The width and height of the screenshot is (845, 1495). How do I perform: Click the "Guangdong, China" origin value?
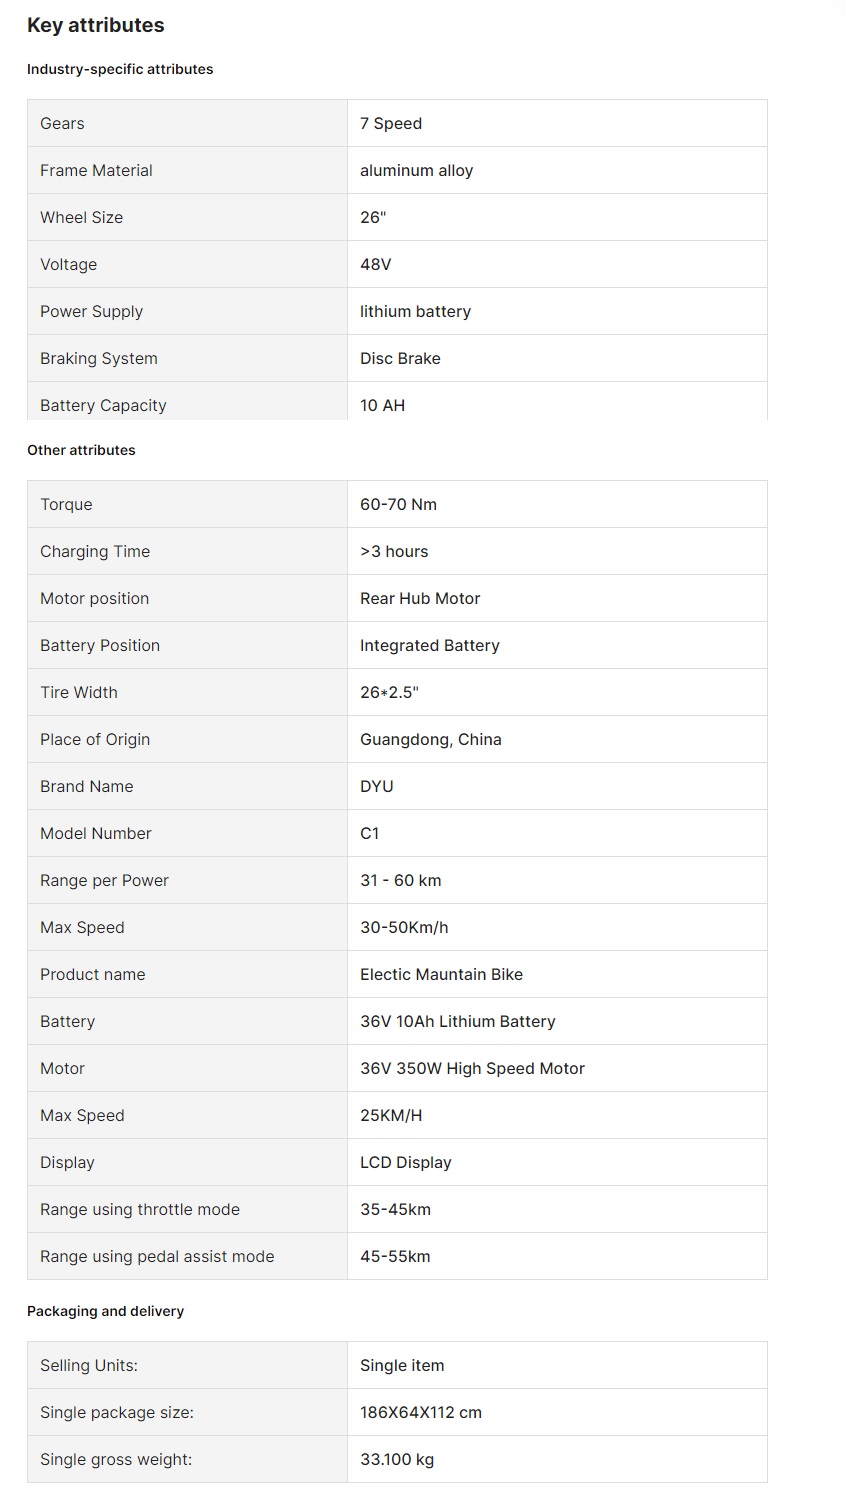coord(431,740)
